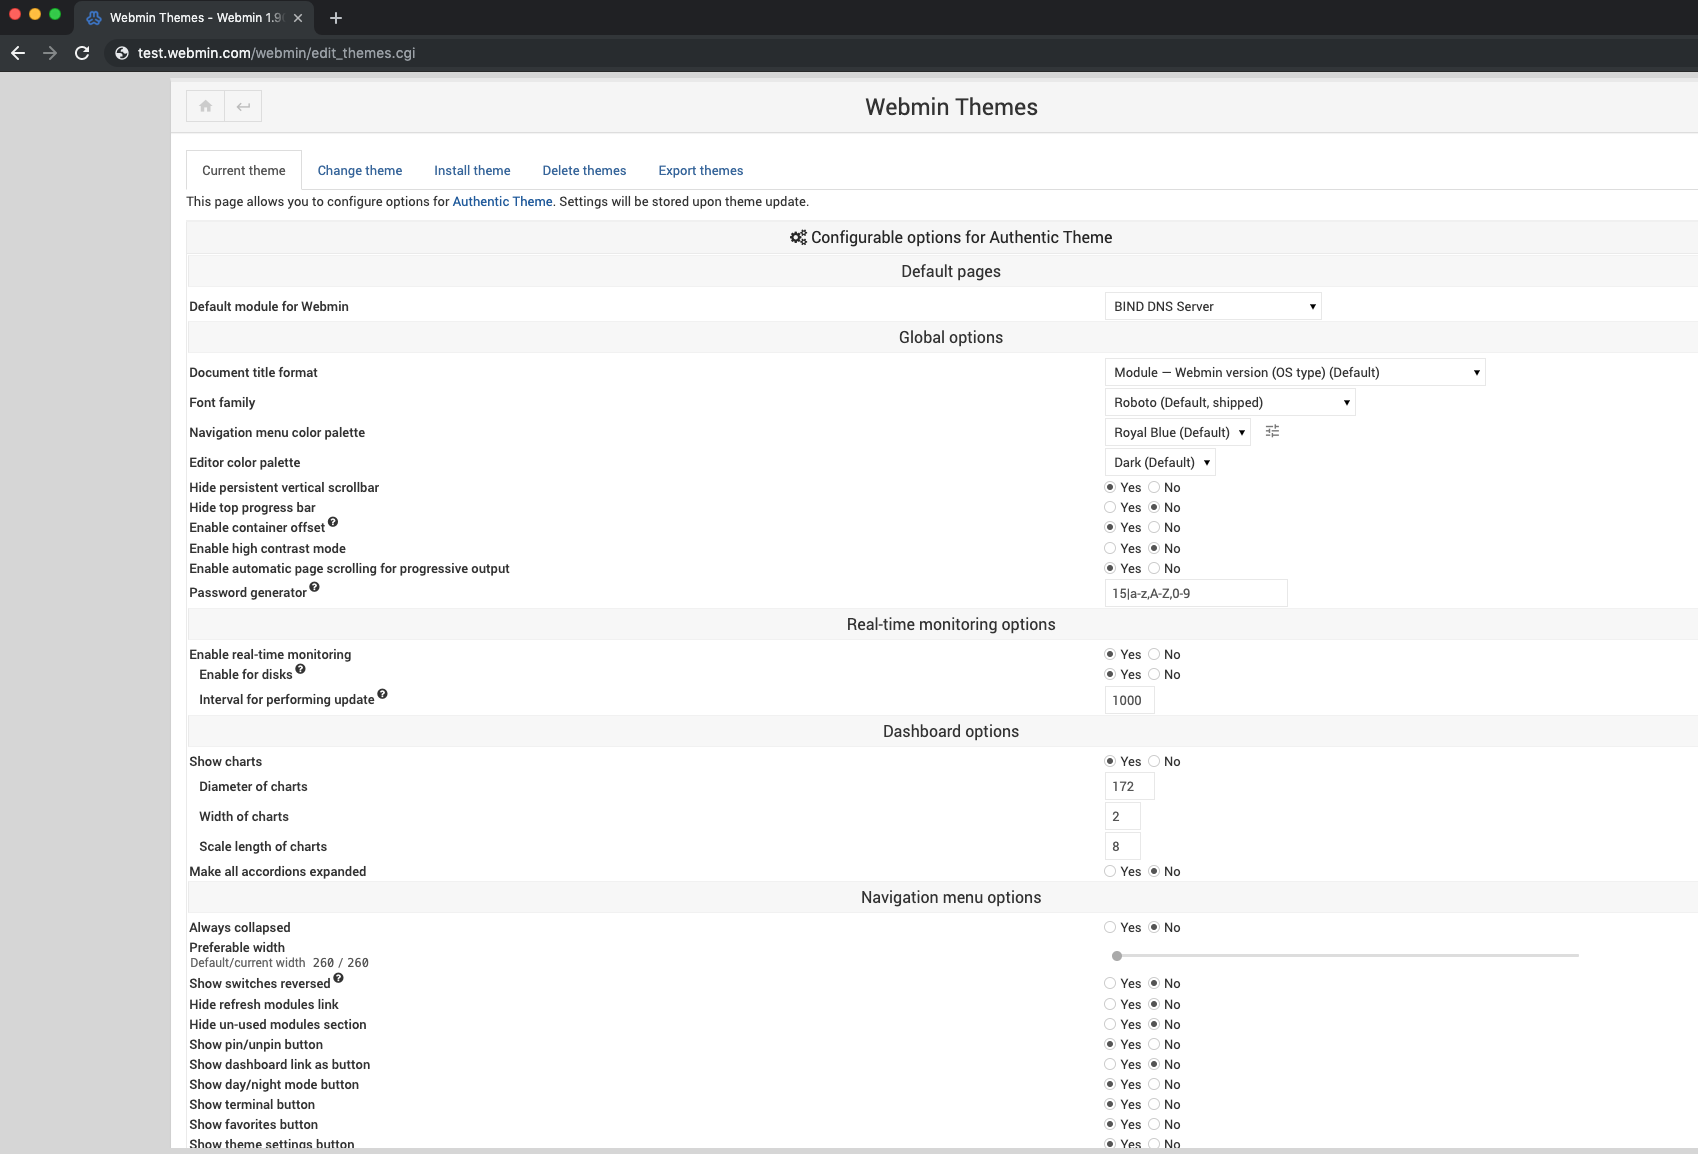
Task: Click the return arrow icon next to home
Action: pyautogui.click(x=243, y=106)
